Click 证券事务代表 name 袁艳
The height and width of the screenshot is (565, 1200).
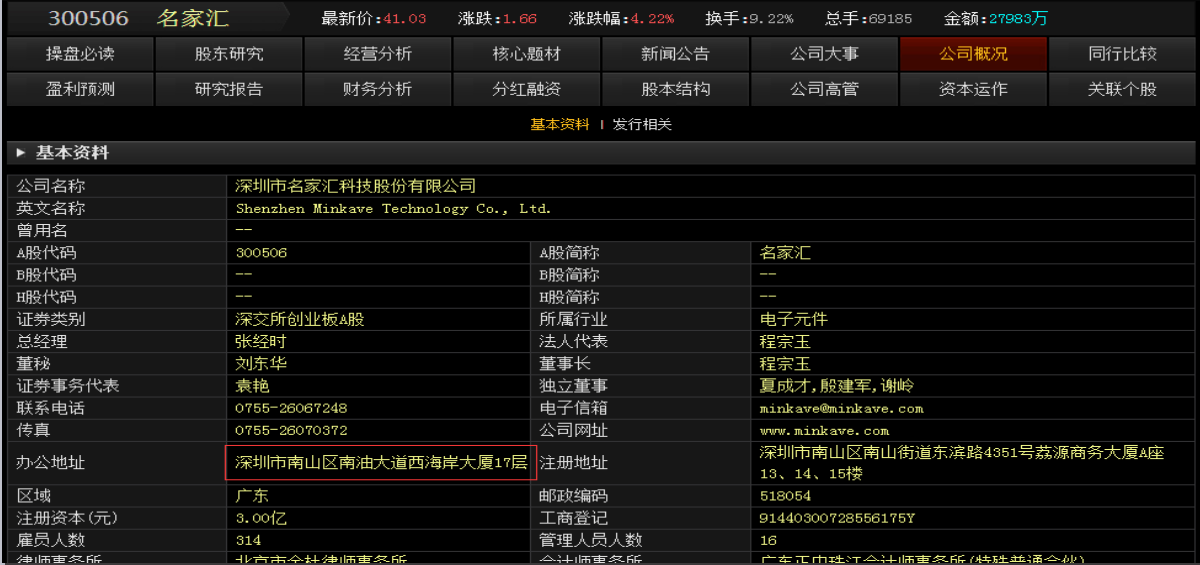coord(252,386)
